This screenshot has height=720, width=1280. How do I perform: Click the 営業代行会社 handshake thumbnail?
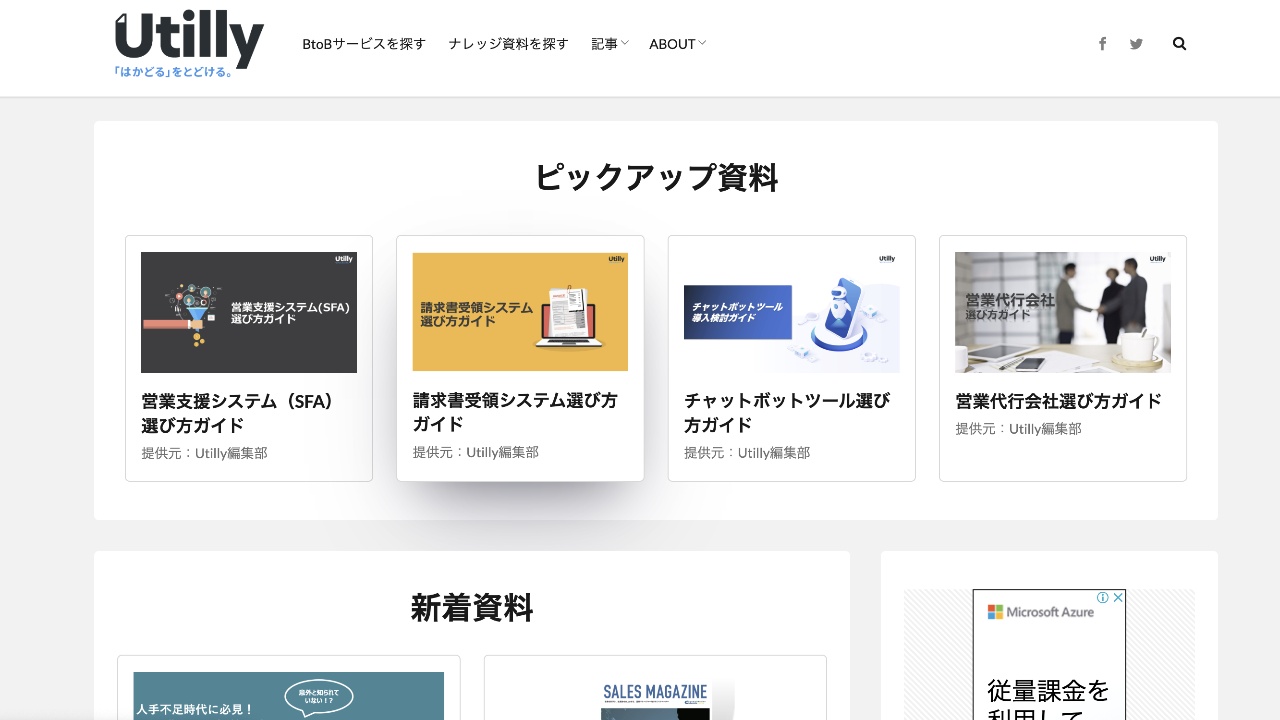[x=1062, y=312]
